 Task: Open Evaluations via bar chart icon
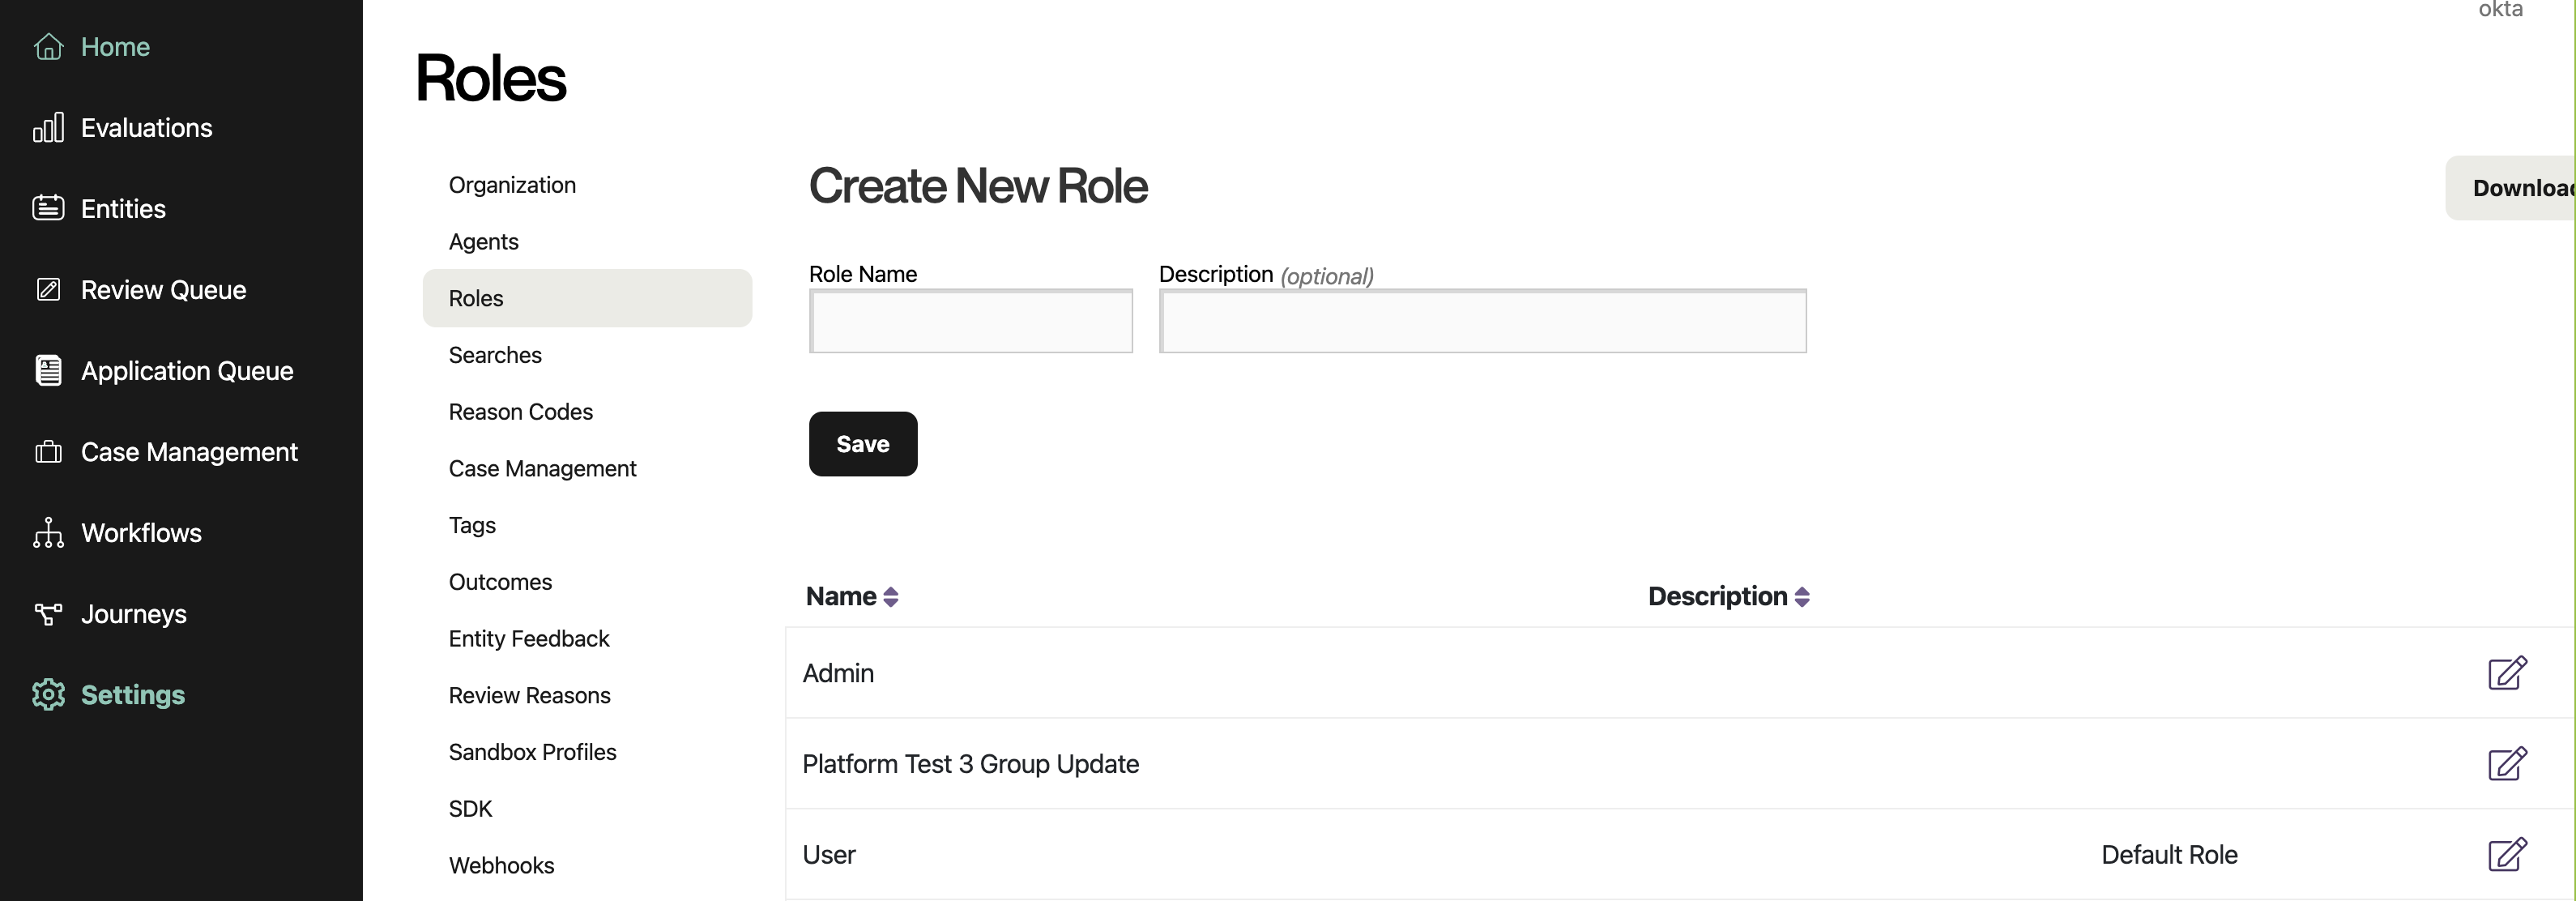pyautogui.click(x=48, y=128)
